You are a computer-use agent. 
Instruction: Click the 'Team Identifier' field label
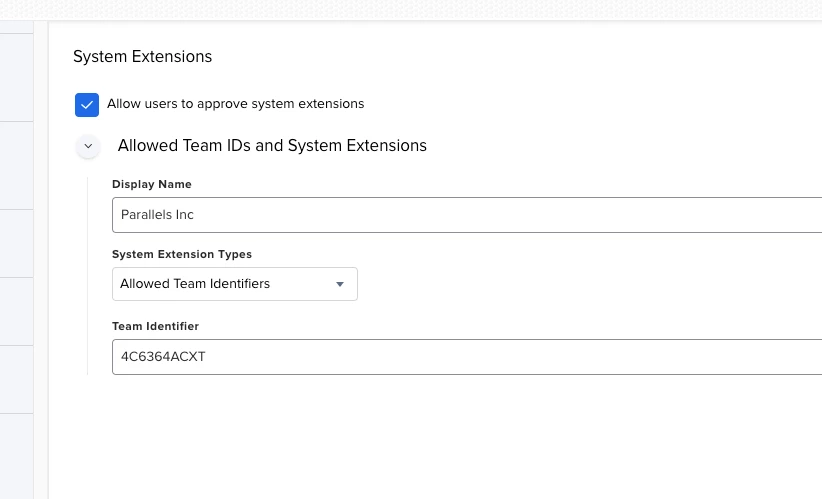click(155, 326)
